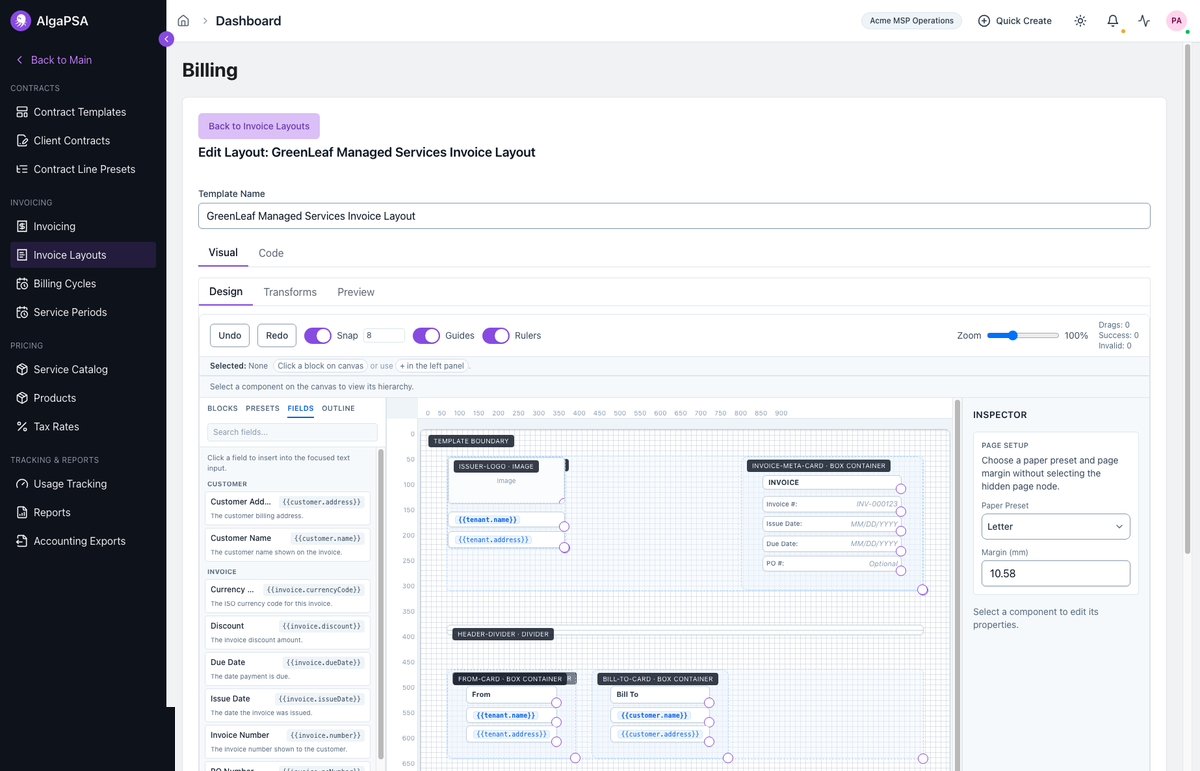Insert the Currency code field card
The height and width of the screenshot is (771, 1200).
point(287,596)
